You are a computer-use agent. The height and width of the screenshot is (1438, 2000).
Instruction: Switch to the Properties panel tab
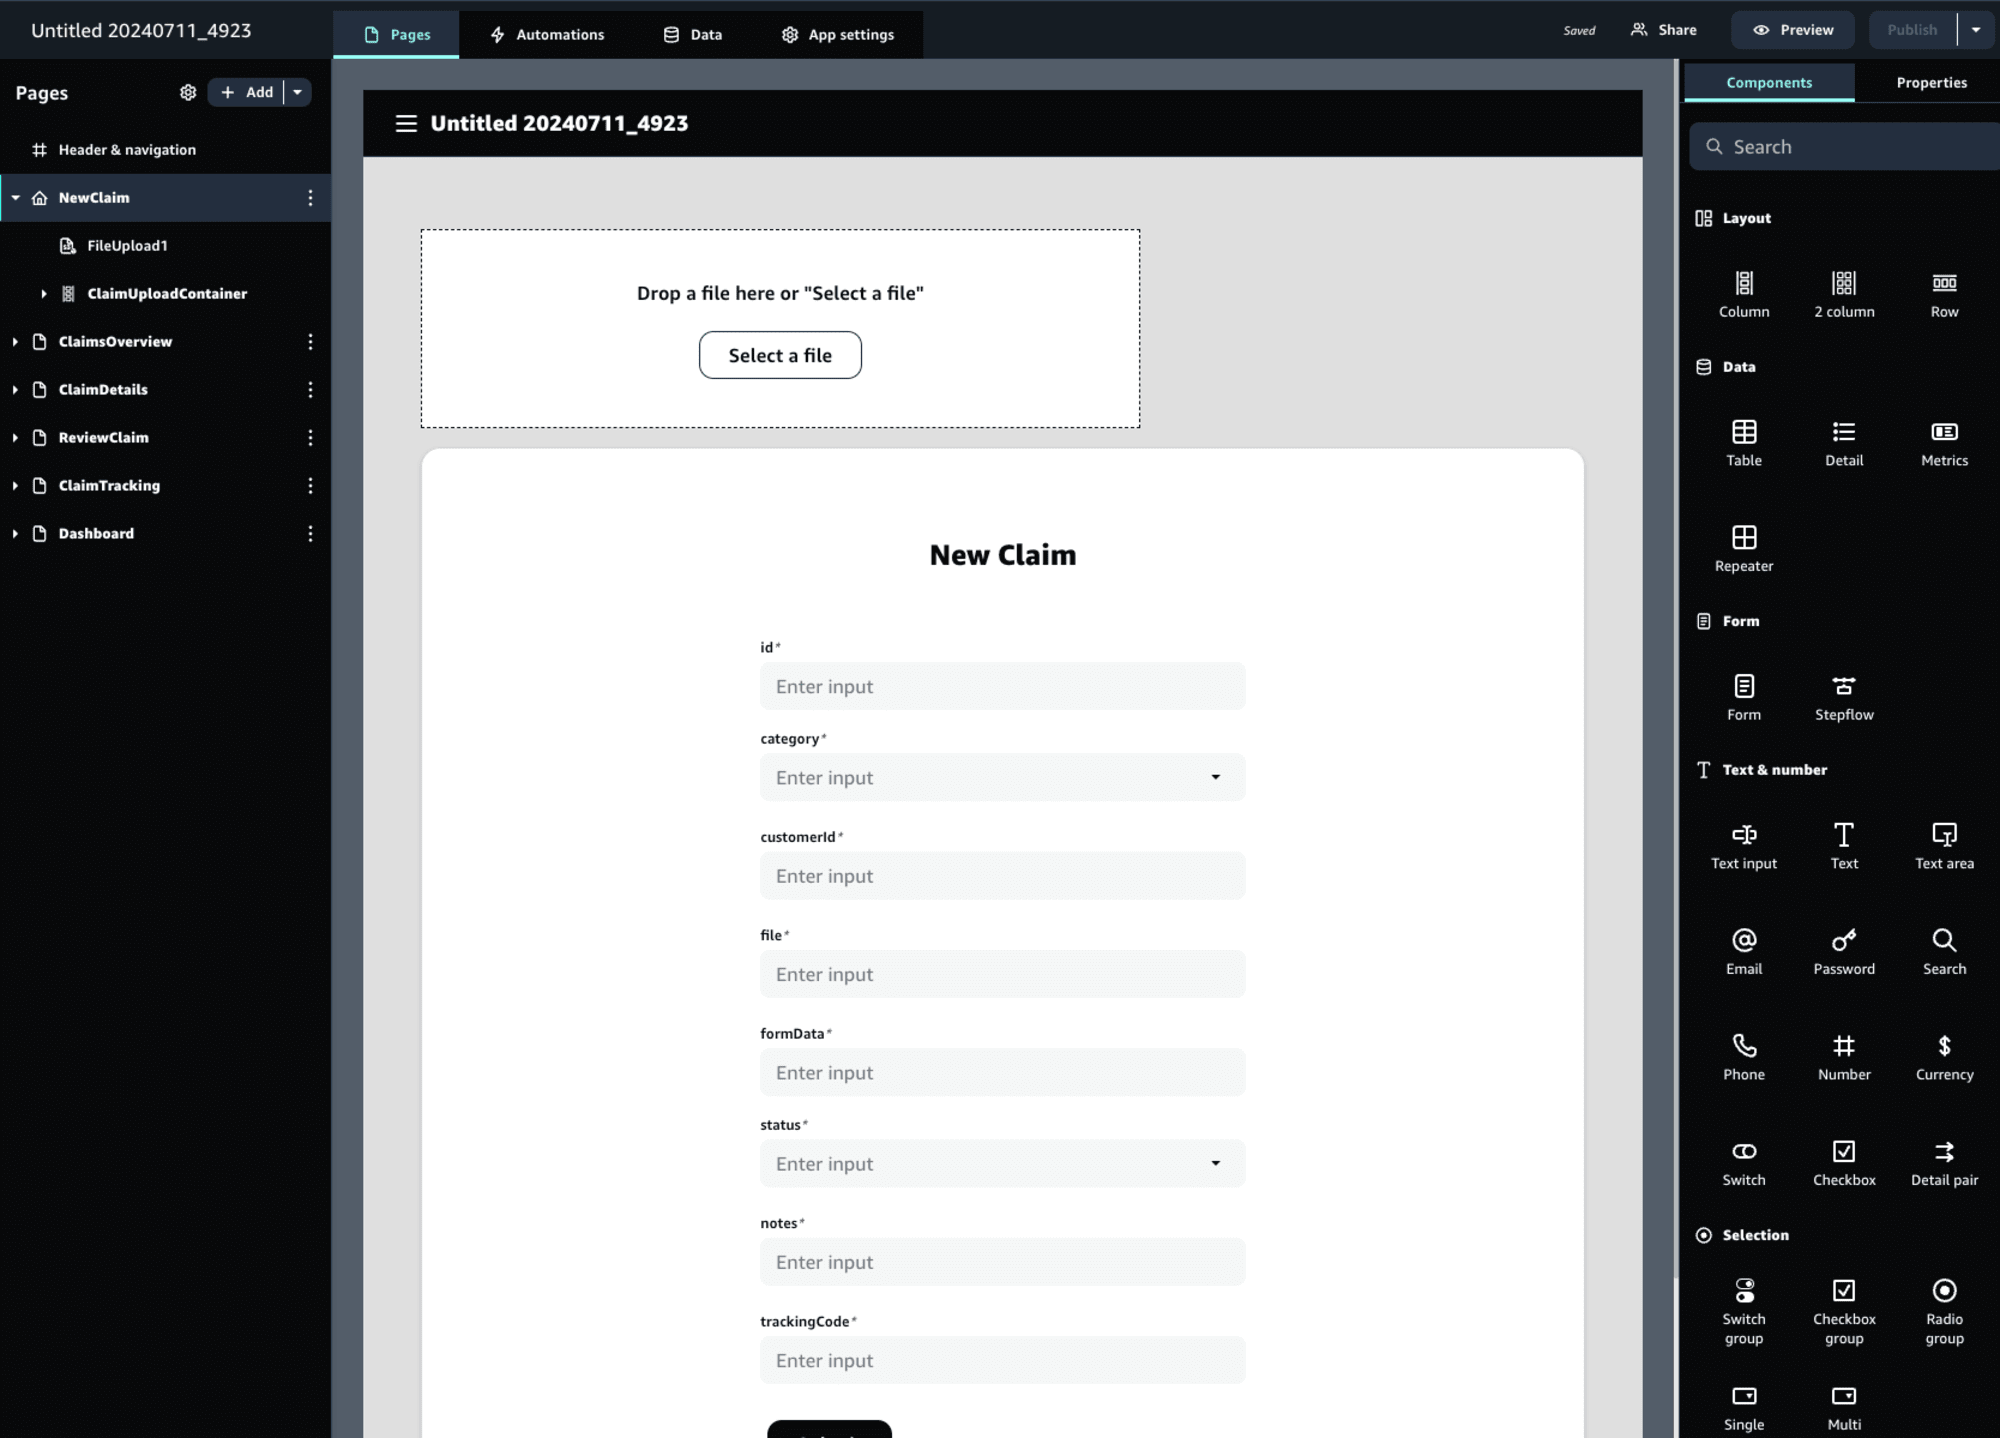point(1931,83)
